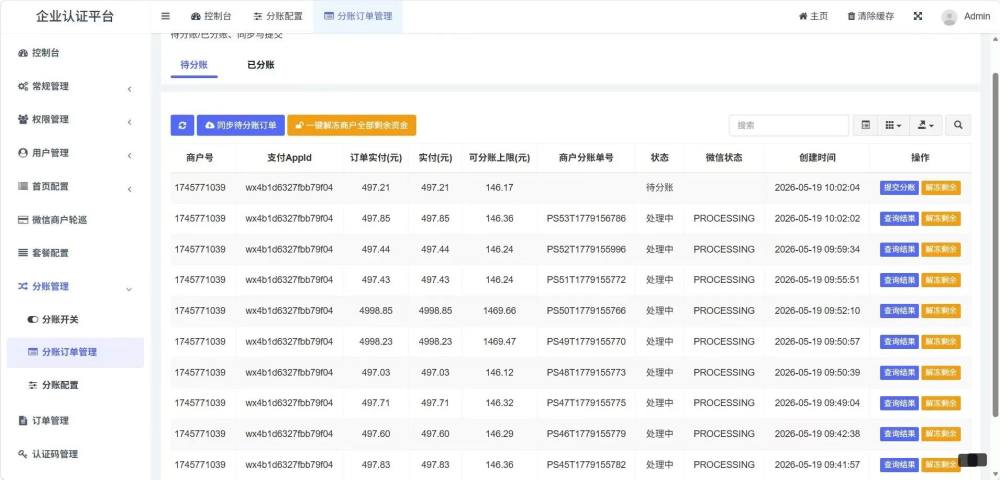This screenshot has height=480, width=1000.
Task: Click 查询结果 for PS51T1779155772
Action: click(899, 280)
